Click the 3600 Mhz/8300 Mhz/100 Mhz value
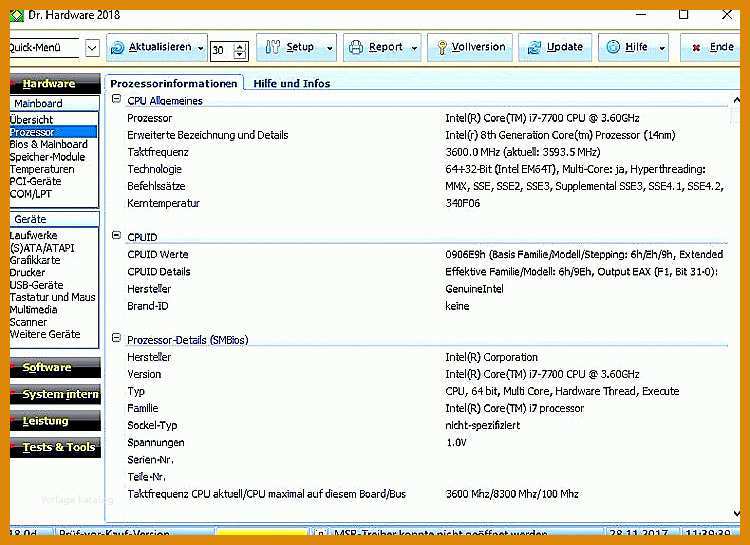750x545 pixels. click(512, 494)
